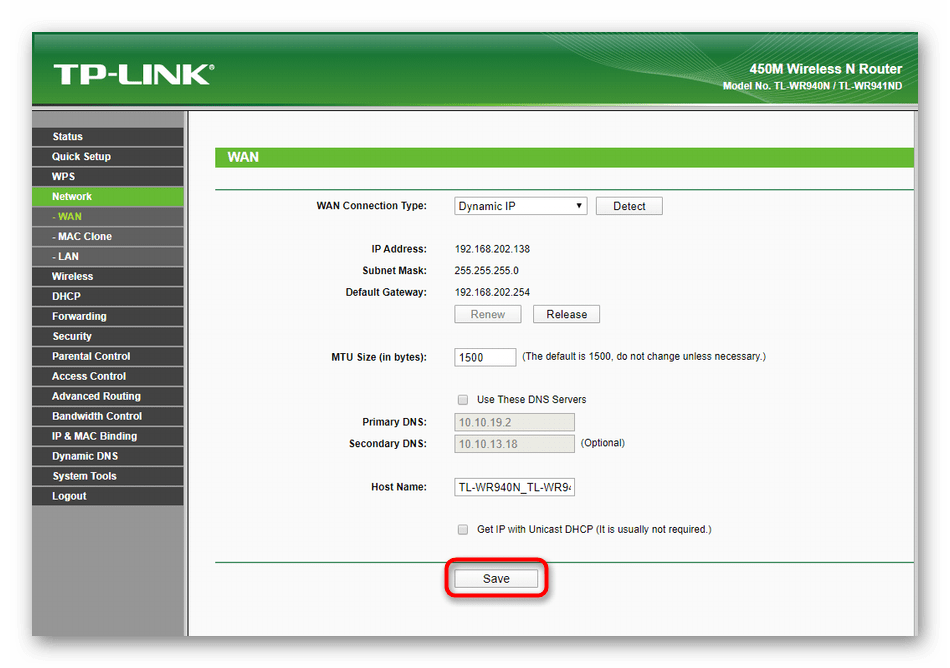950x668 pixels.
Task: Click the IP address 192.168.202.138 text
Action: 492,249
